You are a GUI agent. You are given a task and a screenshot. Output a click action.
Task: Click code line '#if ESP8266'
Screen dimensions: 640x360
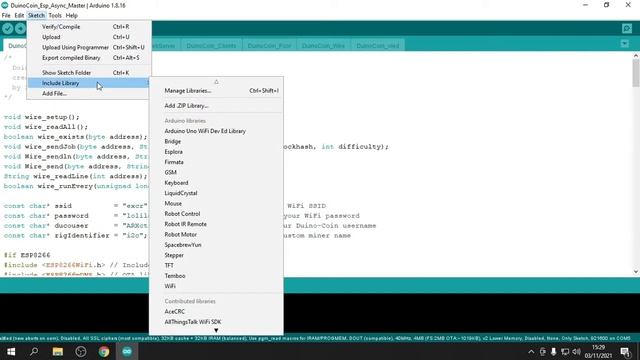[x=27, y=255]
